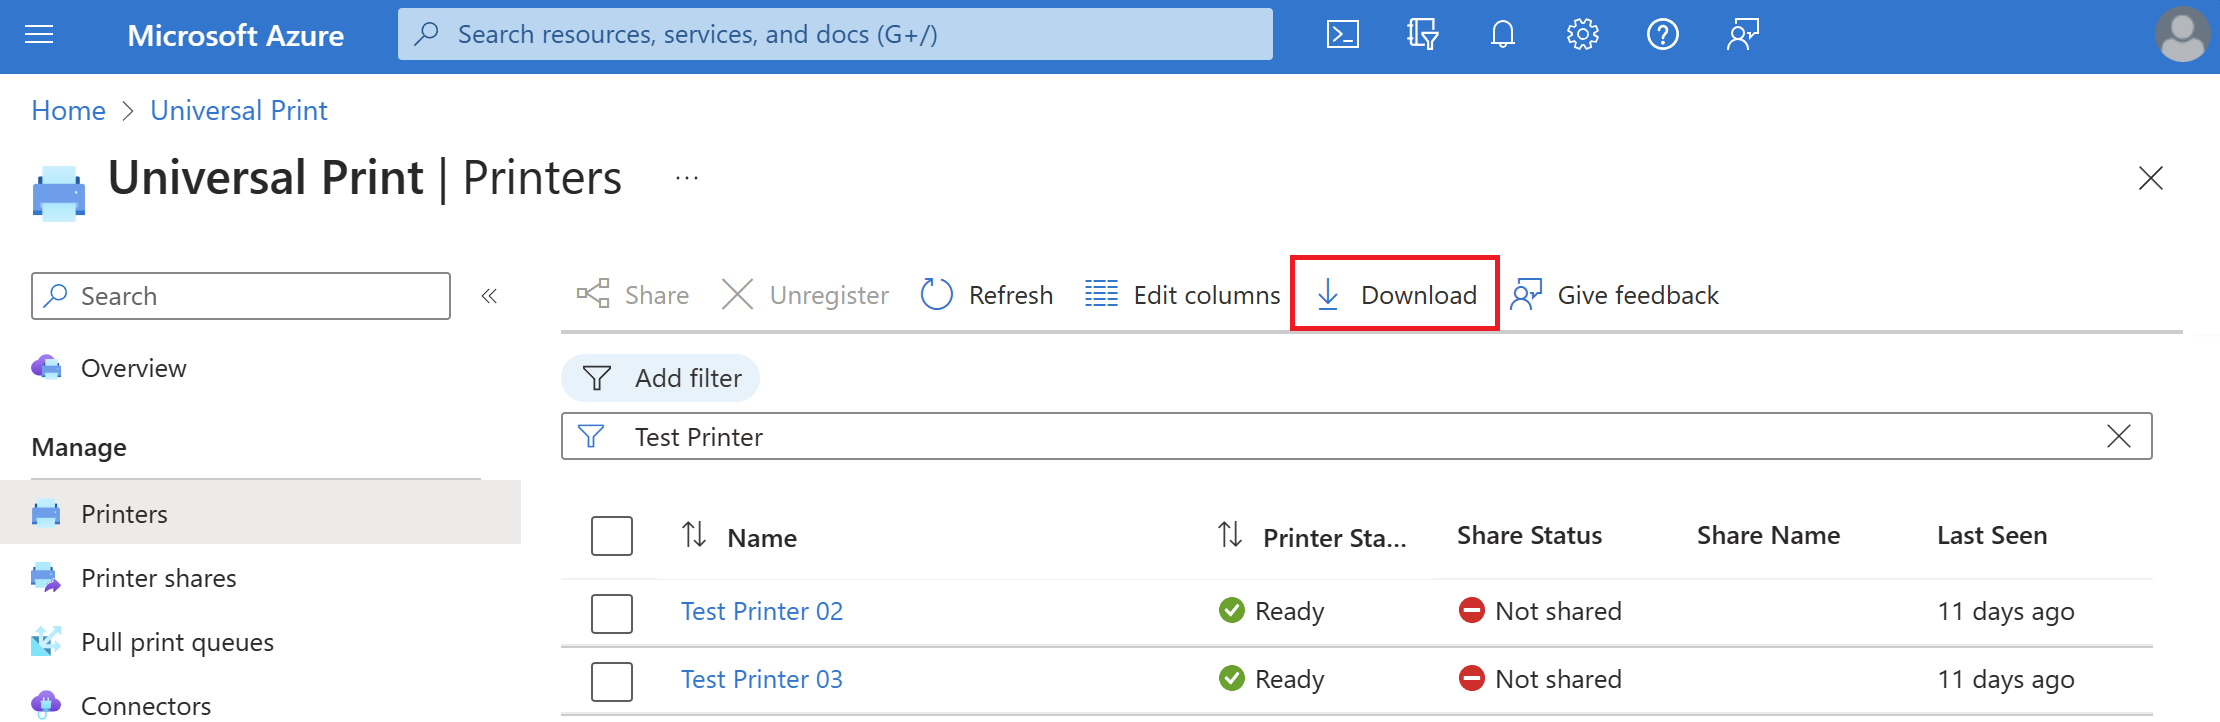
Task: Click the global search resources field
Action: pos(835,34)
